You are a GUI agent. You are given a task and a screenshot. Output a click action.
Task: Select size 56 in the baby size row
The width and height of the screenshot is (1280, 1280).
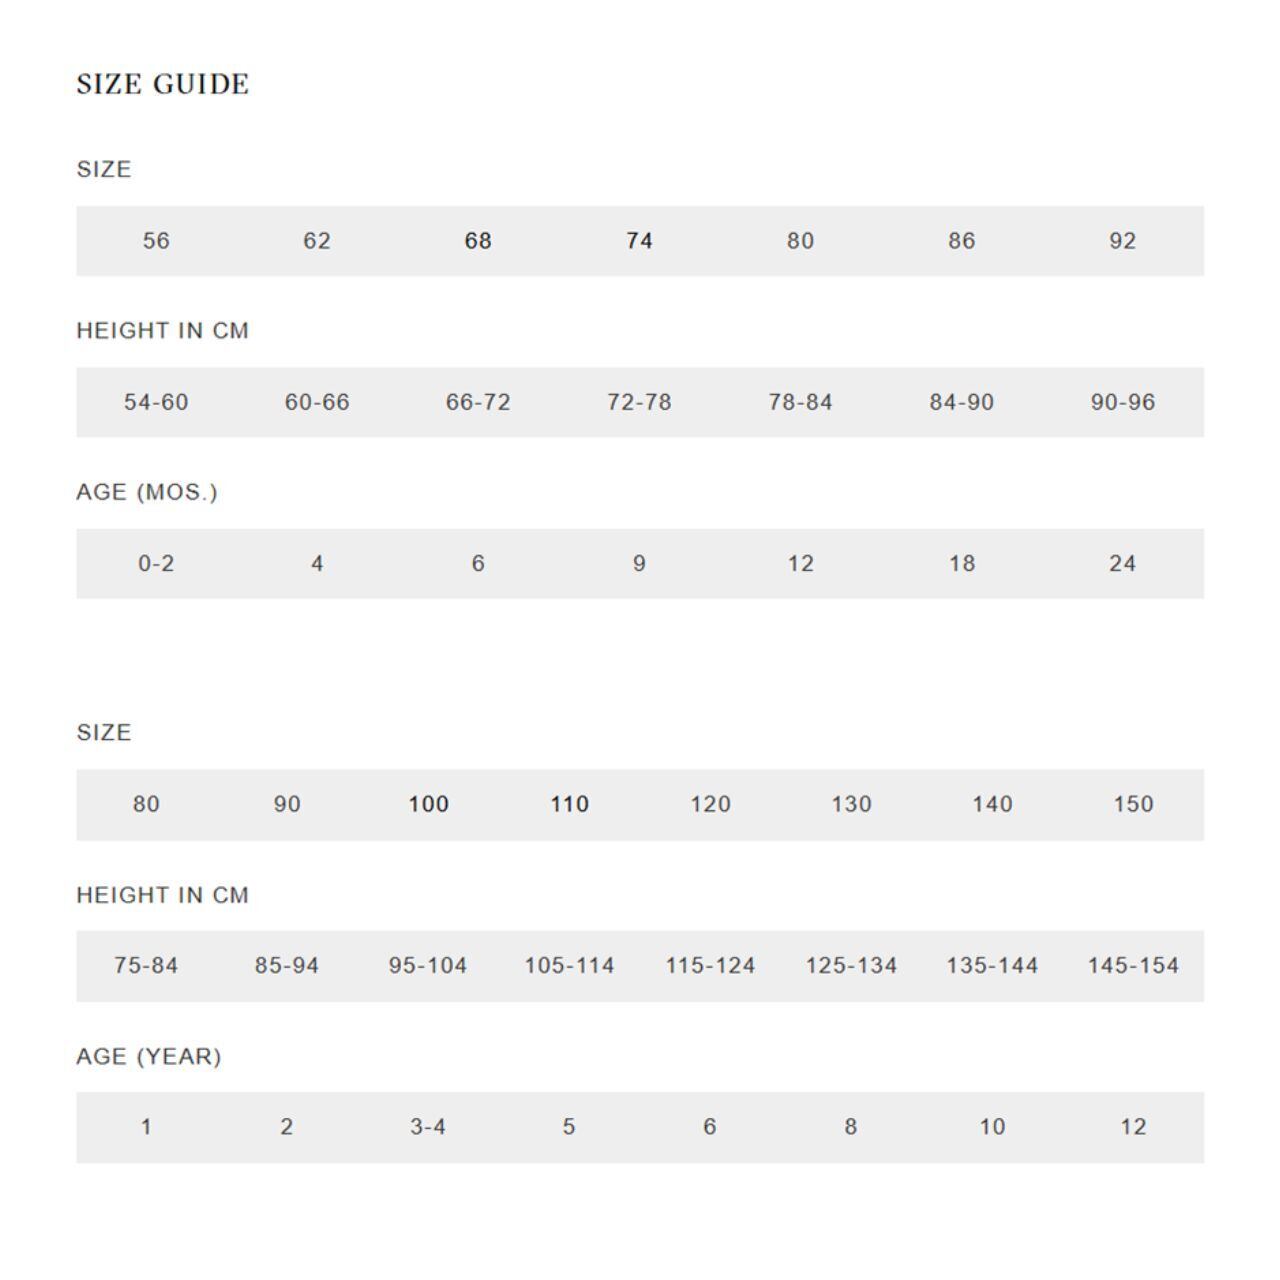point(156,241)
